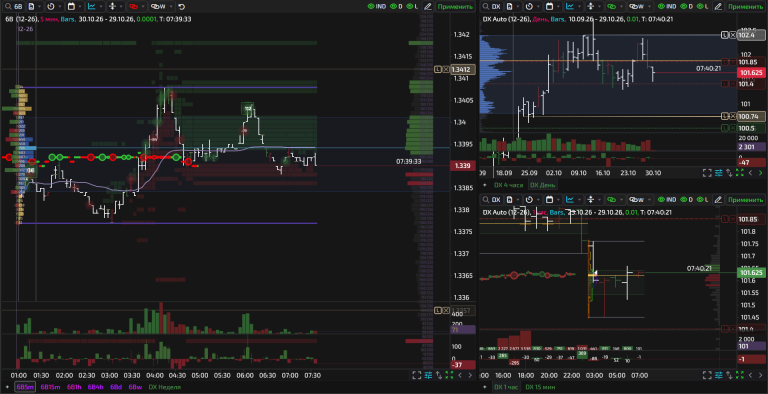Add a new tab with plus below 6B chart

(7, 387)
